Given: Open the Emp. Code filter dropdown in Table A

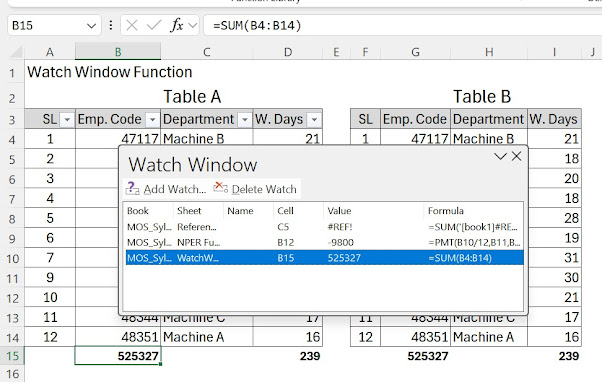Looking at the screenshot, I should tap(152, 120).
